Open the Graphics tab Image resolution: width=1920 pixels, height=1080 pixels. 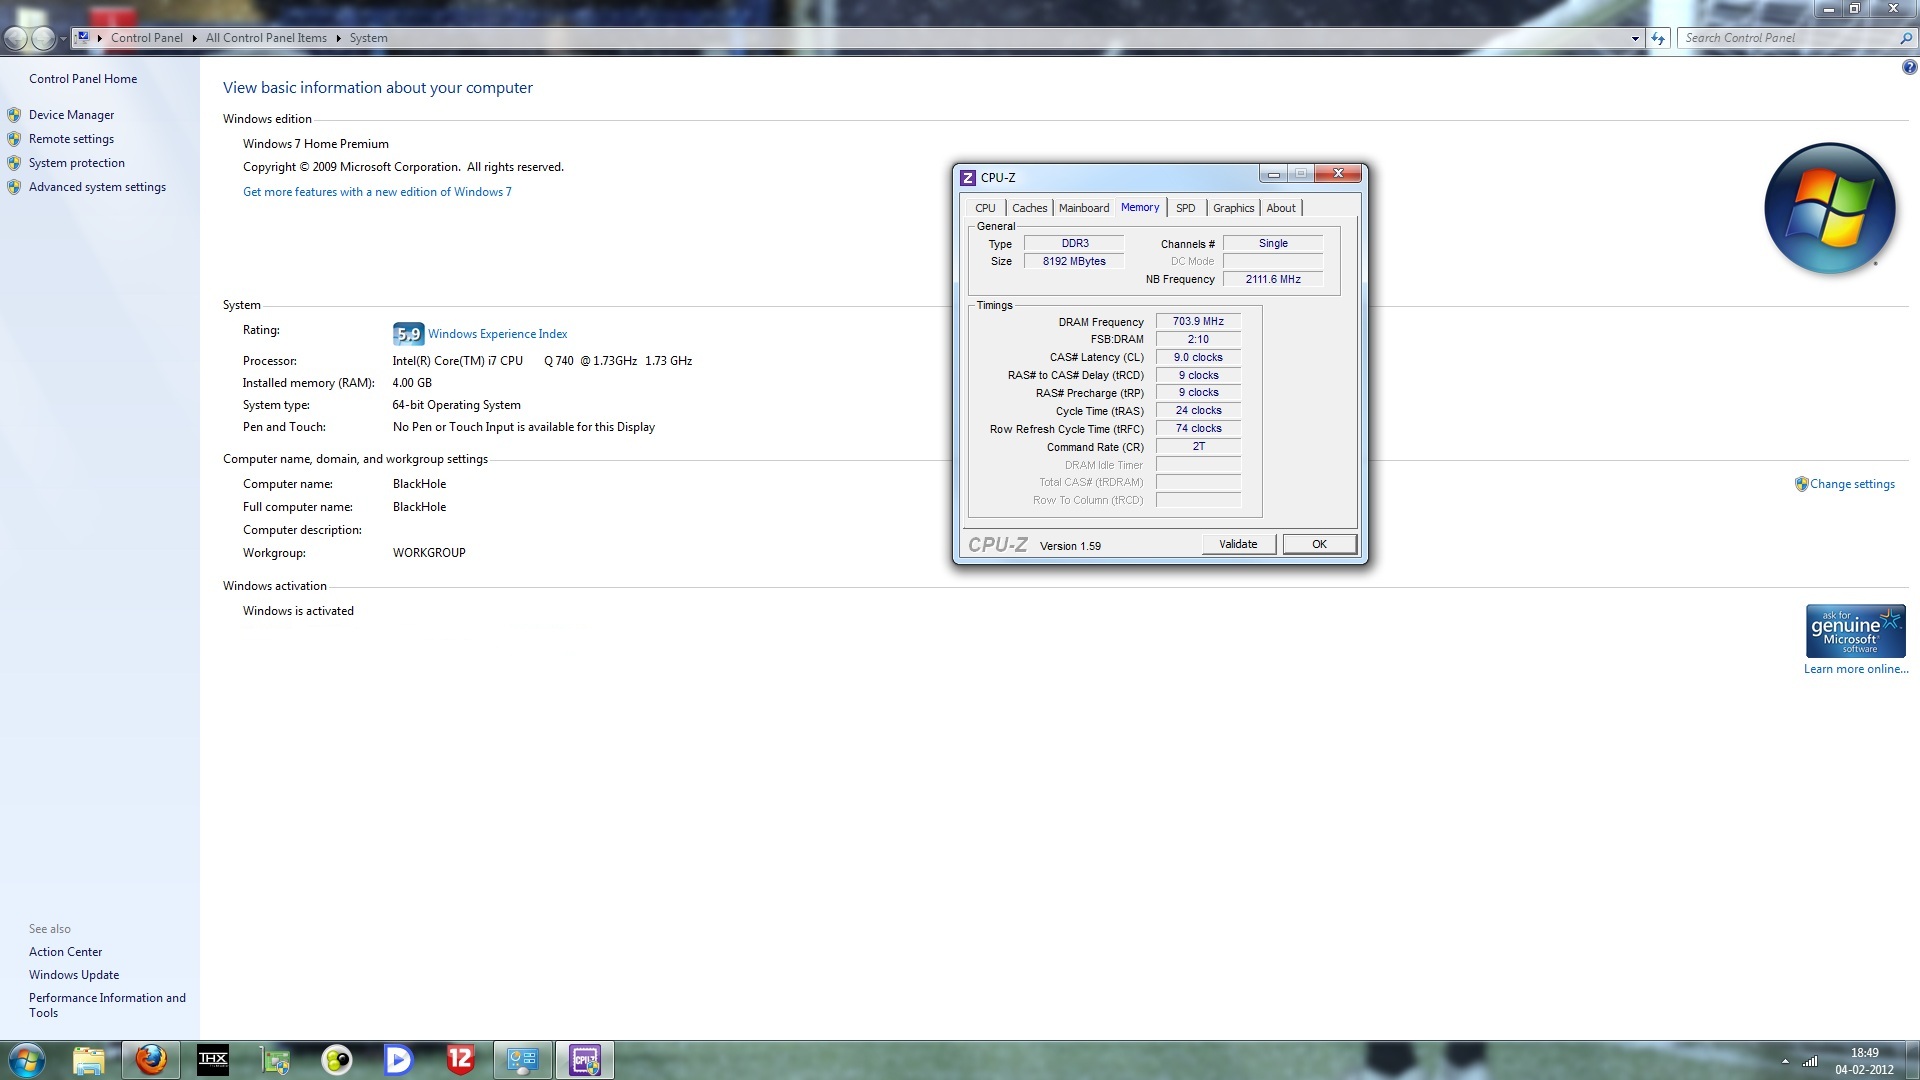pyautogui.click(x=1233, y=208)
